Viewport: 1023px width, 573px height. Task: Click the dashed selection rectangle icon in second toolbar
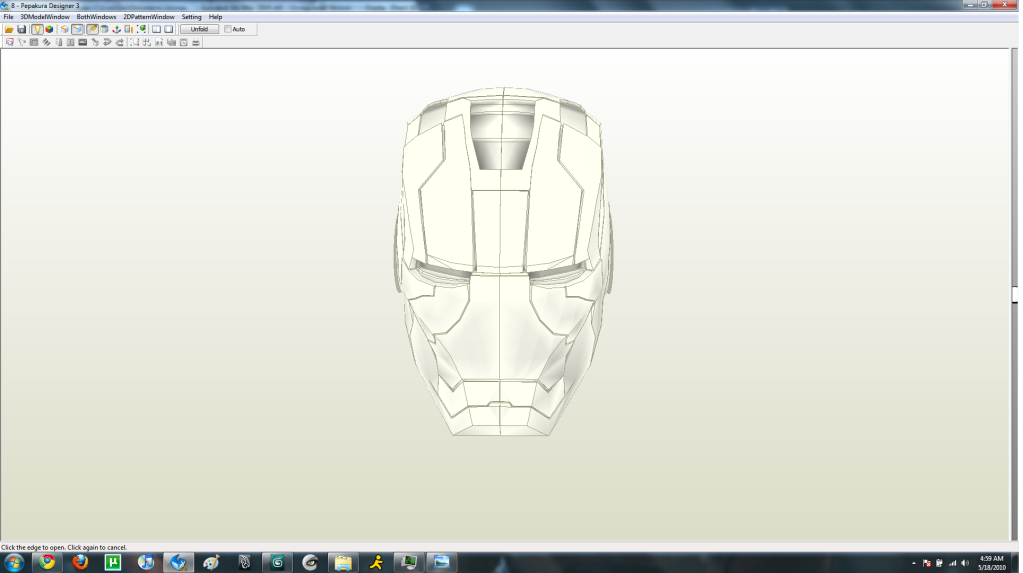click(x=135, y=42)
